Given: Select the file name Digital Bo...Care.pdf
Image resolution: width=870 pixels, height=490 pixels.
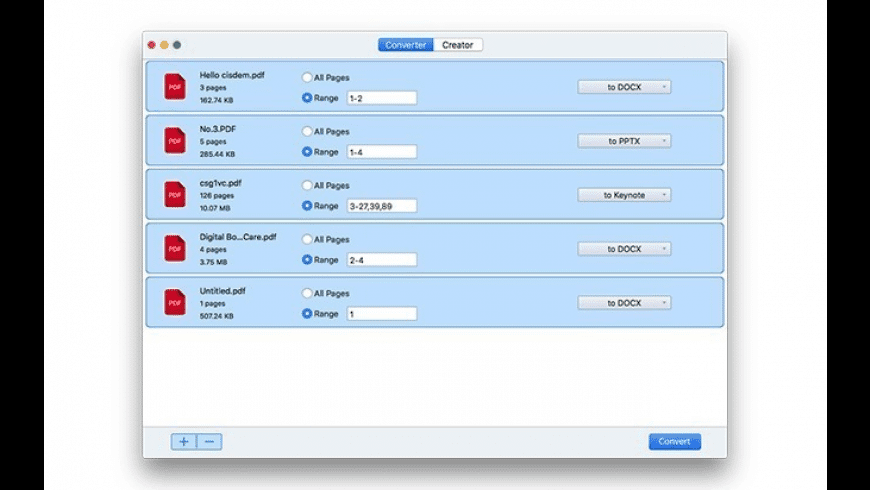Looking at the screenshot, I should 238,236.
